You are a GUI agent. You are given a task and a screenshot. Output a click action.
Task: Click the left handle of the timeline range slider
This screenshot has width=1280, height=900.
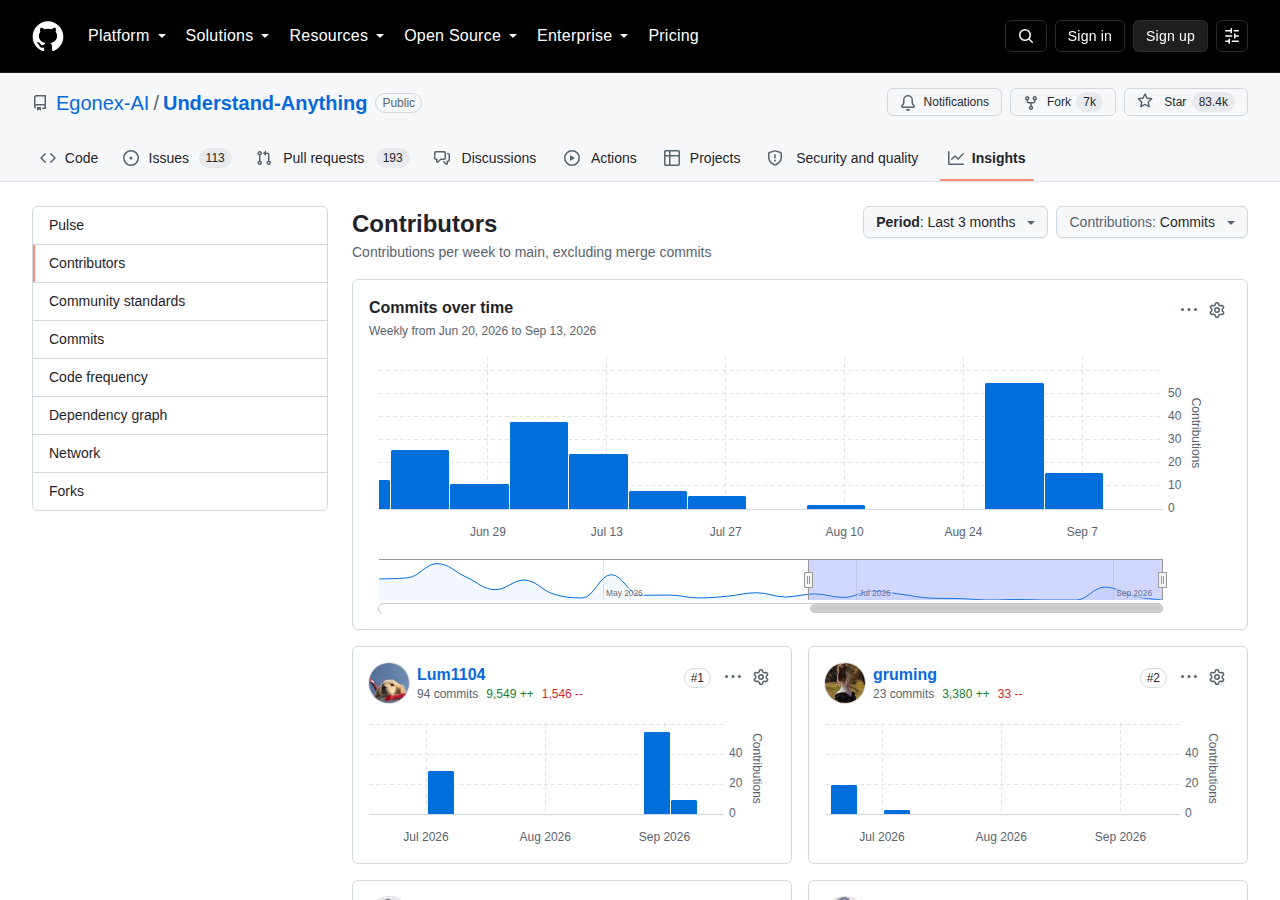809,580
